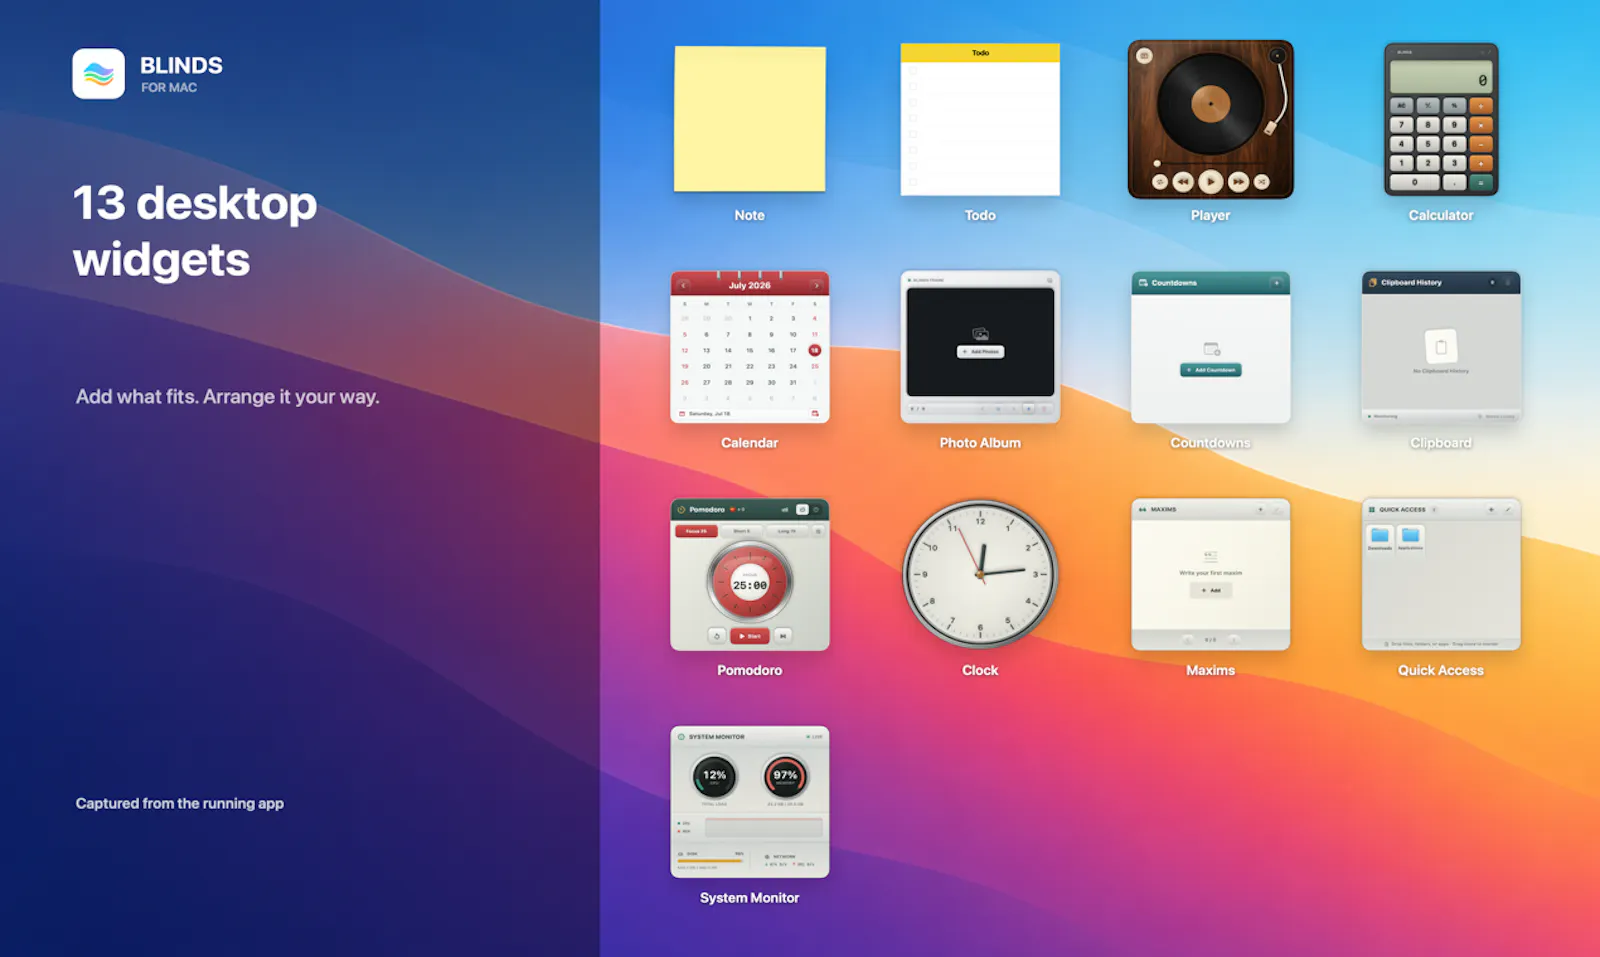Click the Calculator's percent key
This screenshot has height=957, width=1600.
1454,105
